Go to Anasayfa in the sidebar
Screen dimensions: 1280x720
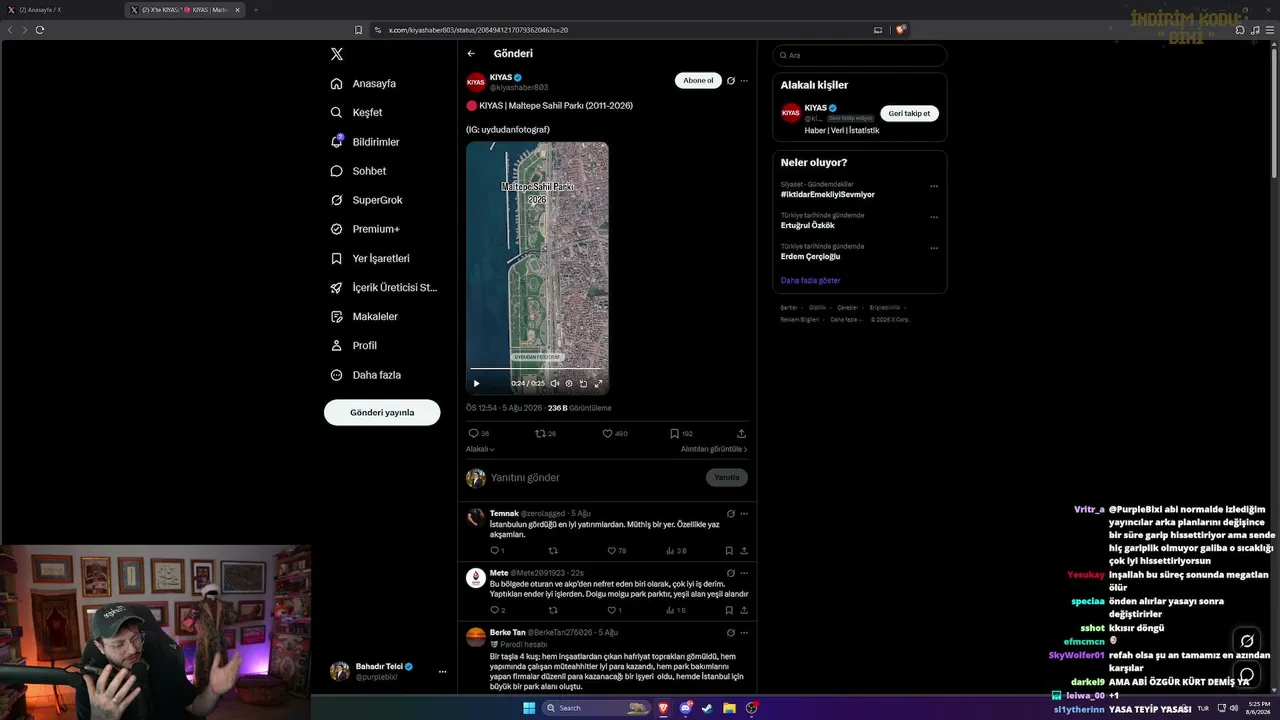pyautogui.click(x=363, y=84)
